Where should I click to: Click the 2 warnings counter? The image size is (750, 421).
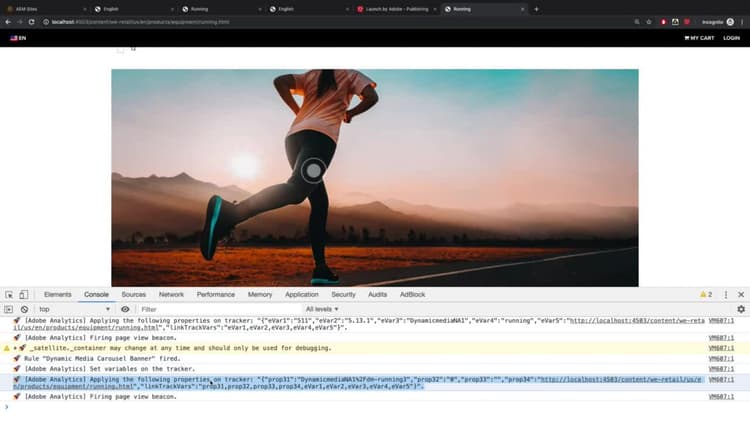click(706, 295)
